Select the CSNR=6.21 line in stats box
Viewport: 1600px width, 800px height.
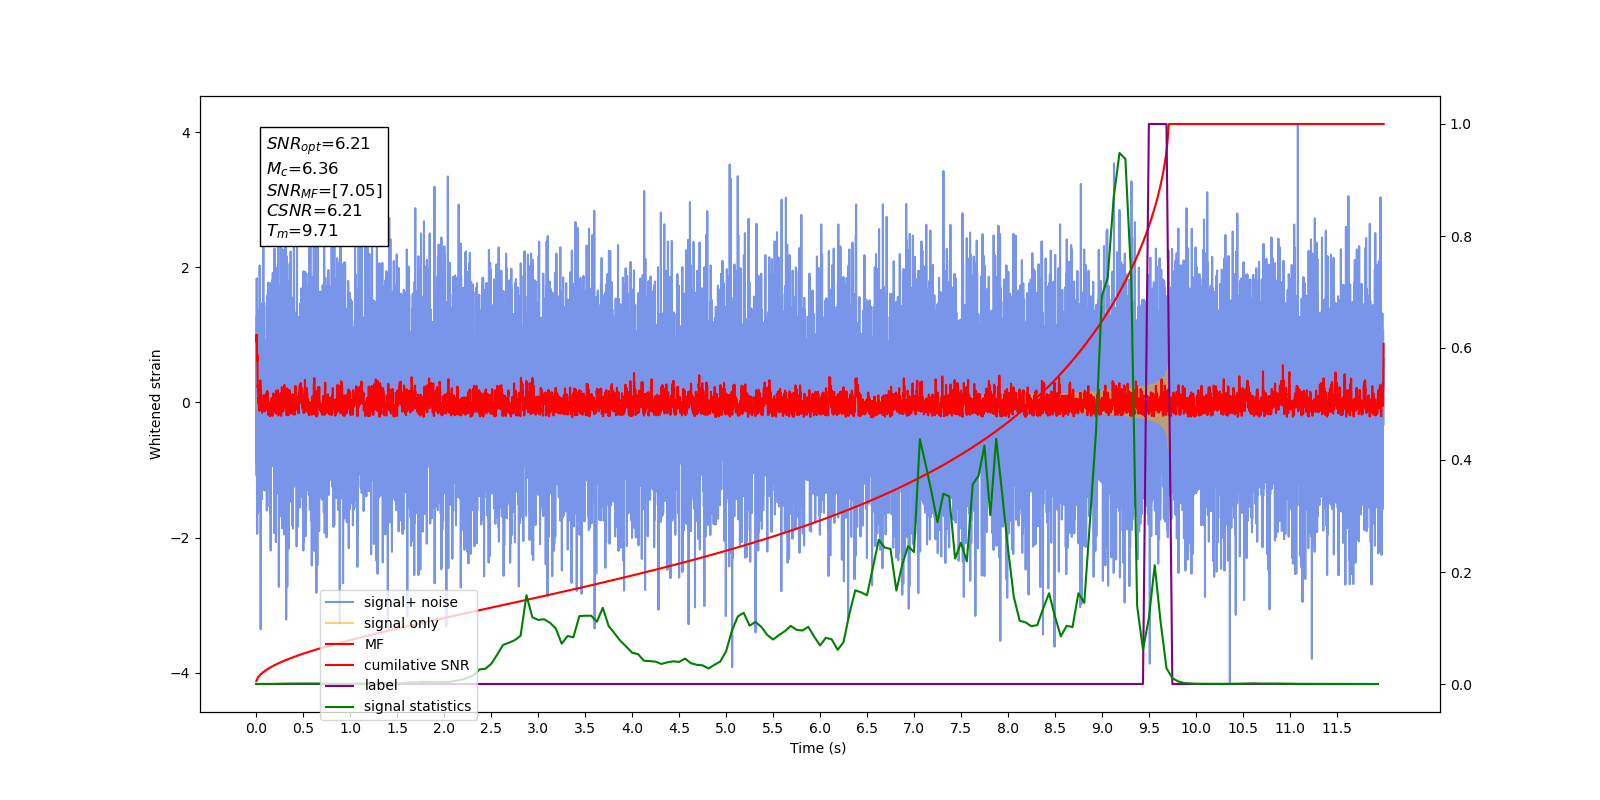[314, 210]
